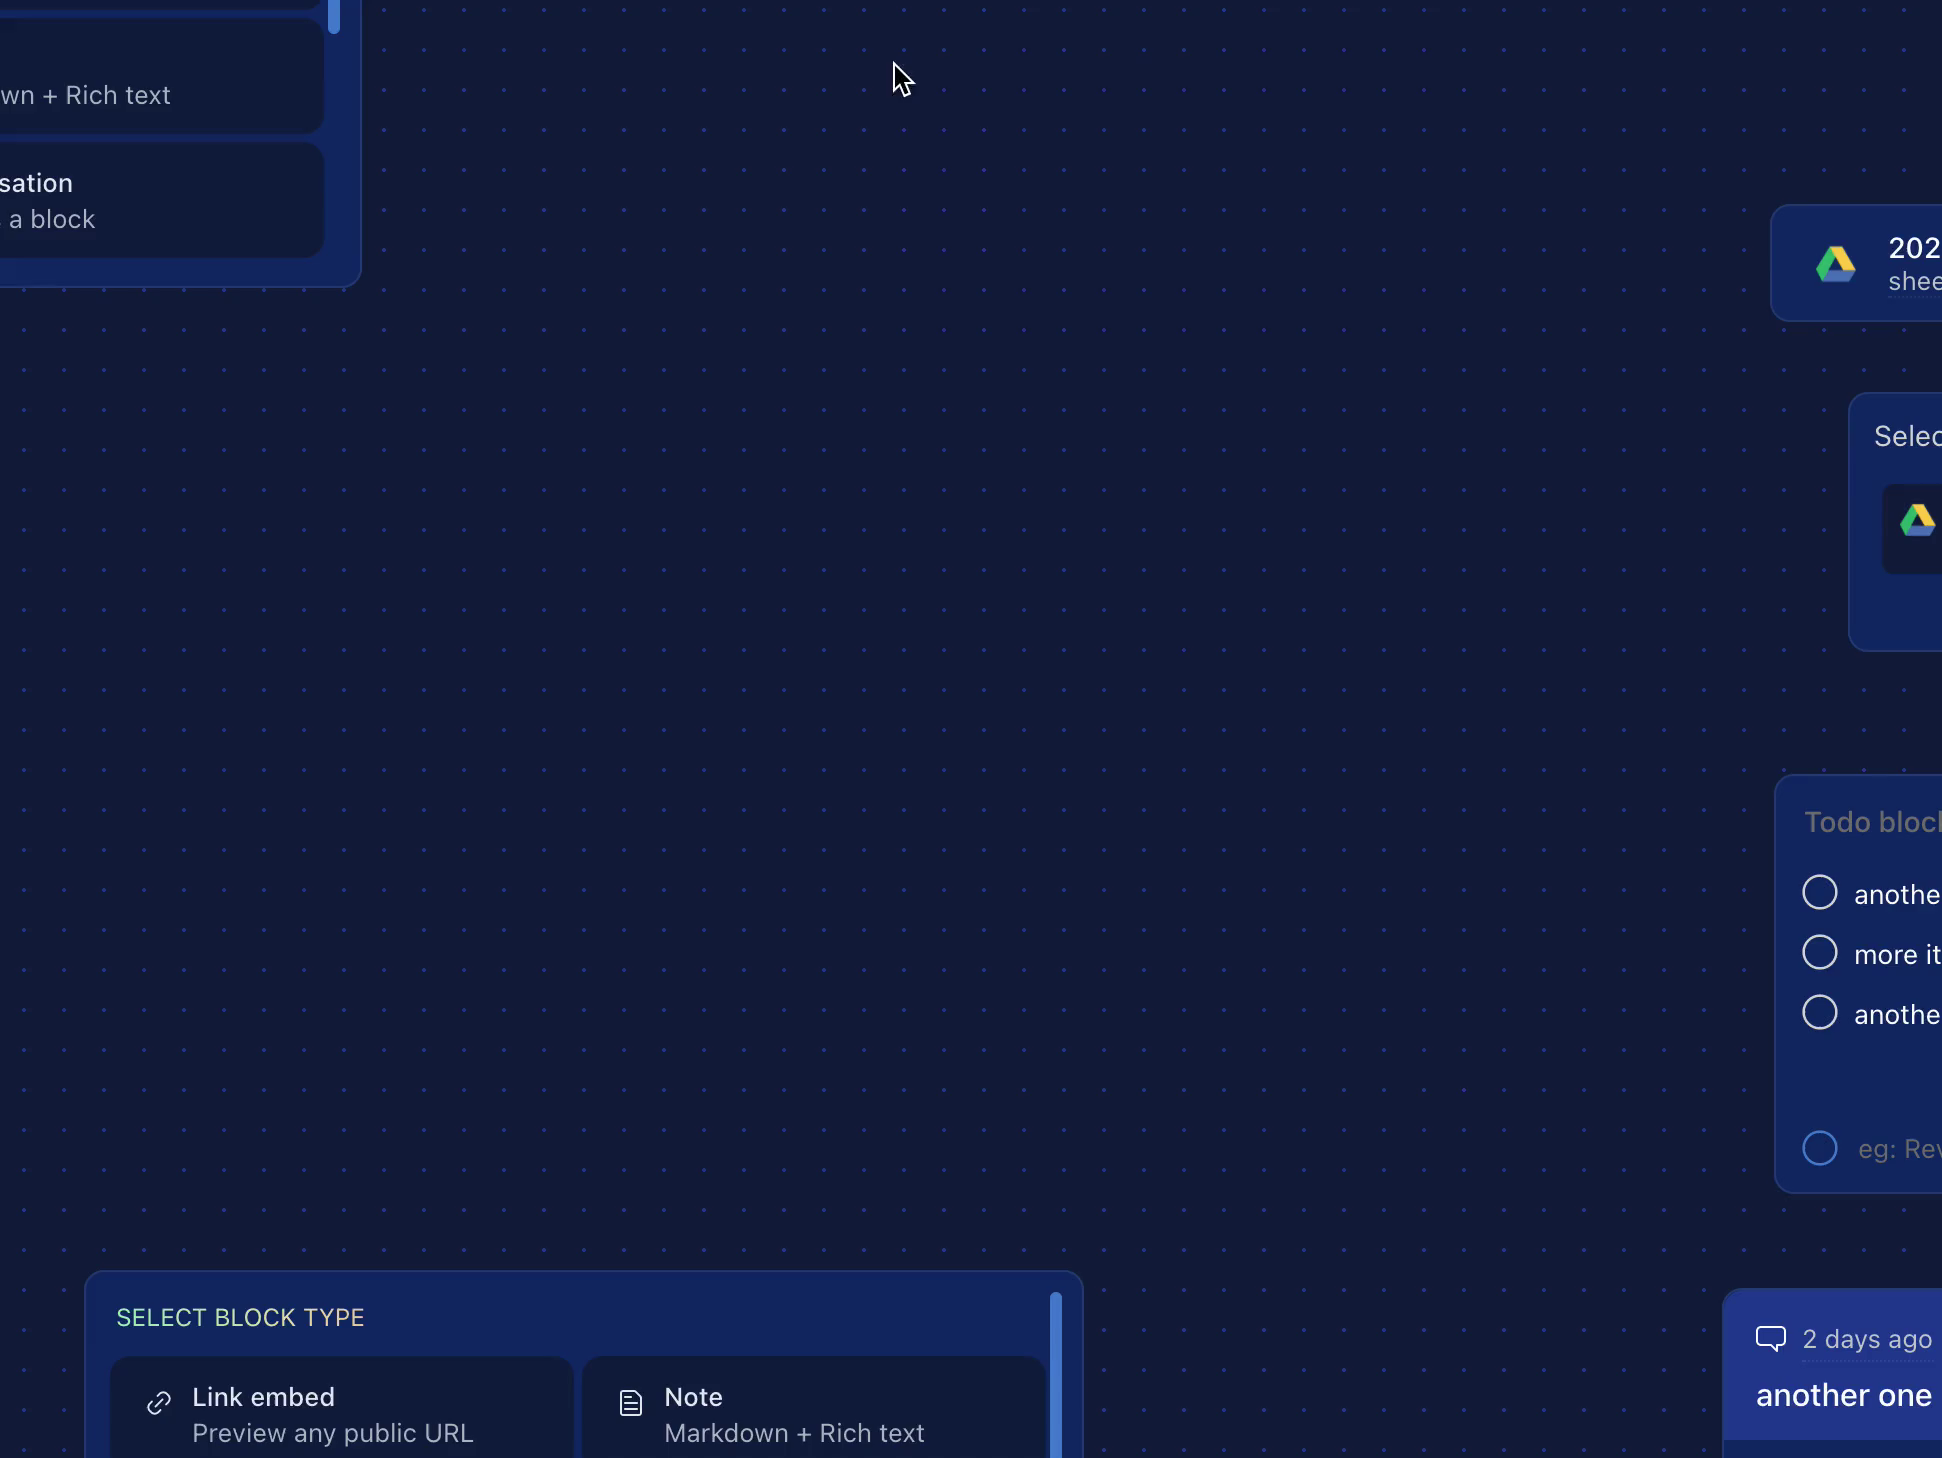Check the 'more it' todo item circle
Image resolution: width=1942 pixels, height=1458 pixels.
(1819, 952)
